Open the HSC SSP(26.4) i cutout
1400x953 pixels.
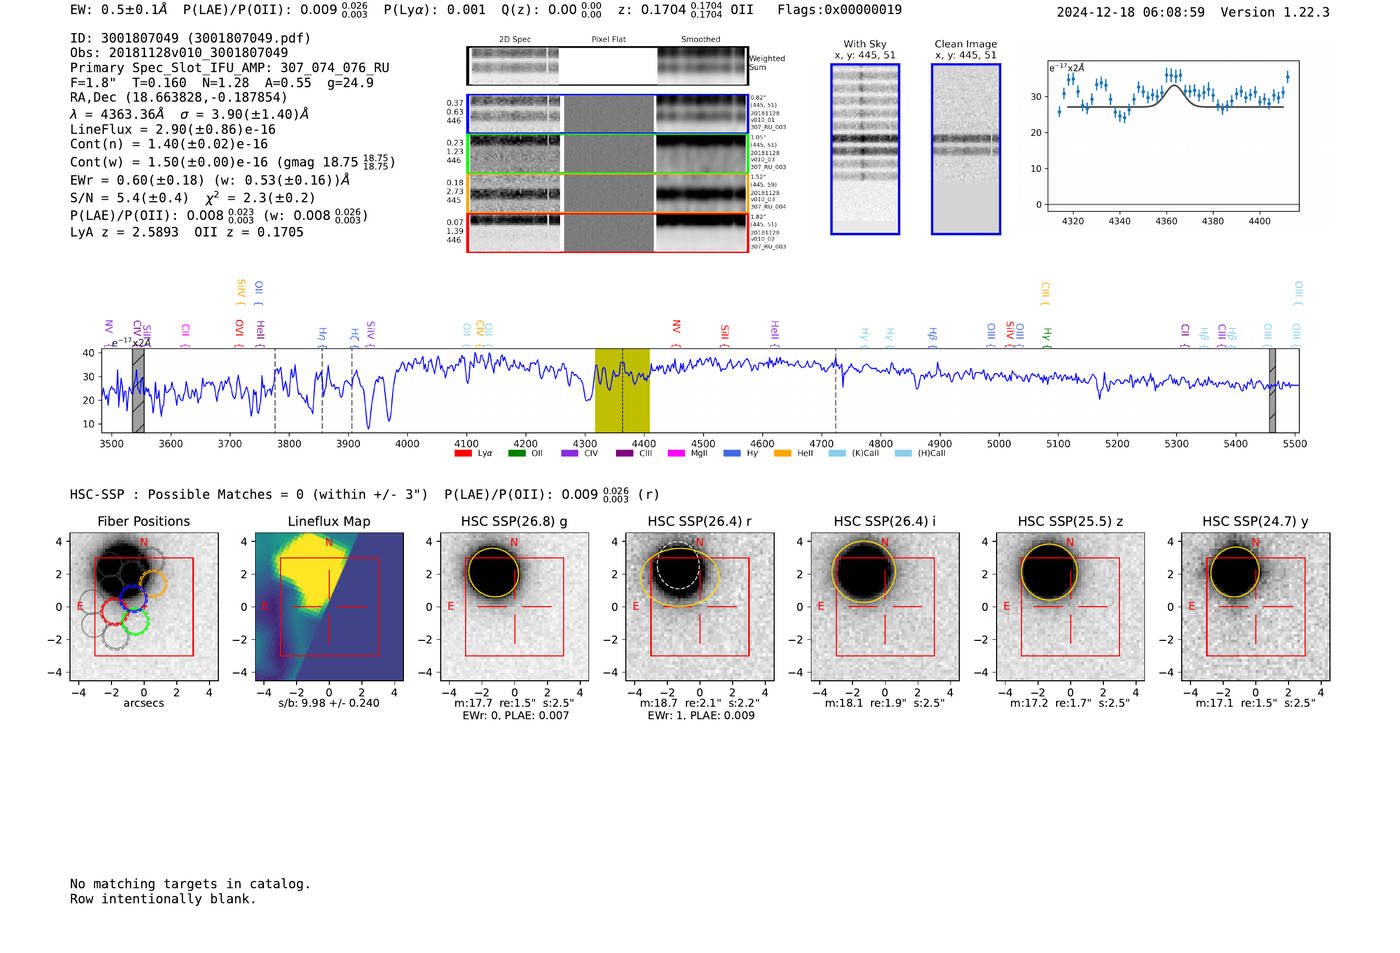[x=885, y=607]
